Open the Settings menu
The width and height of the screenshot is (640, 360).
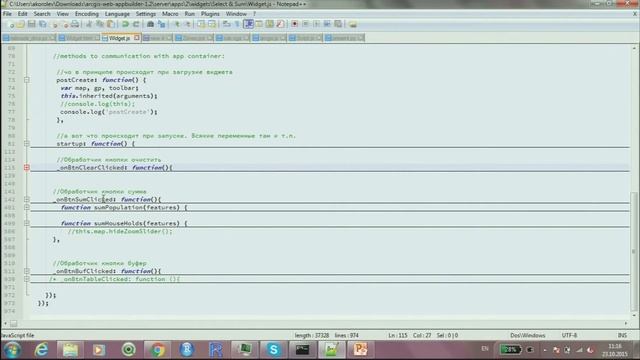tap(146, 14)
